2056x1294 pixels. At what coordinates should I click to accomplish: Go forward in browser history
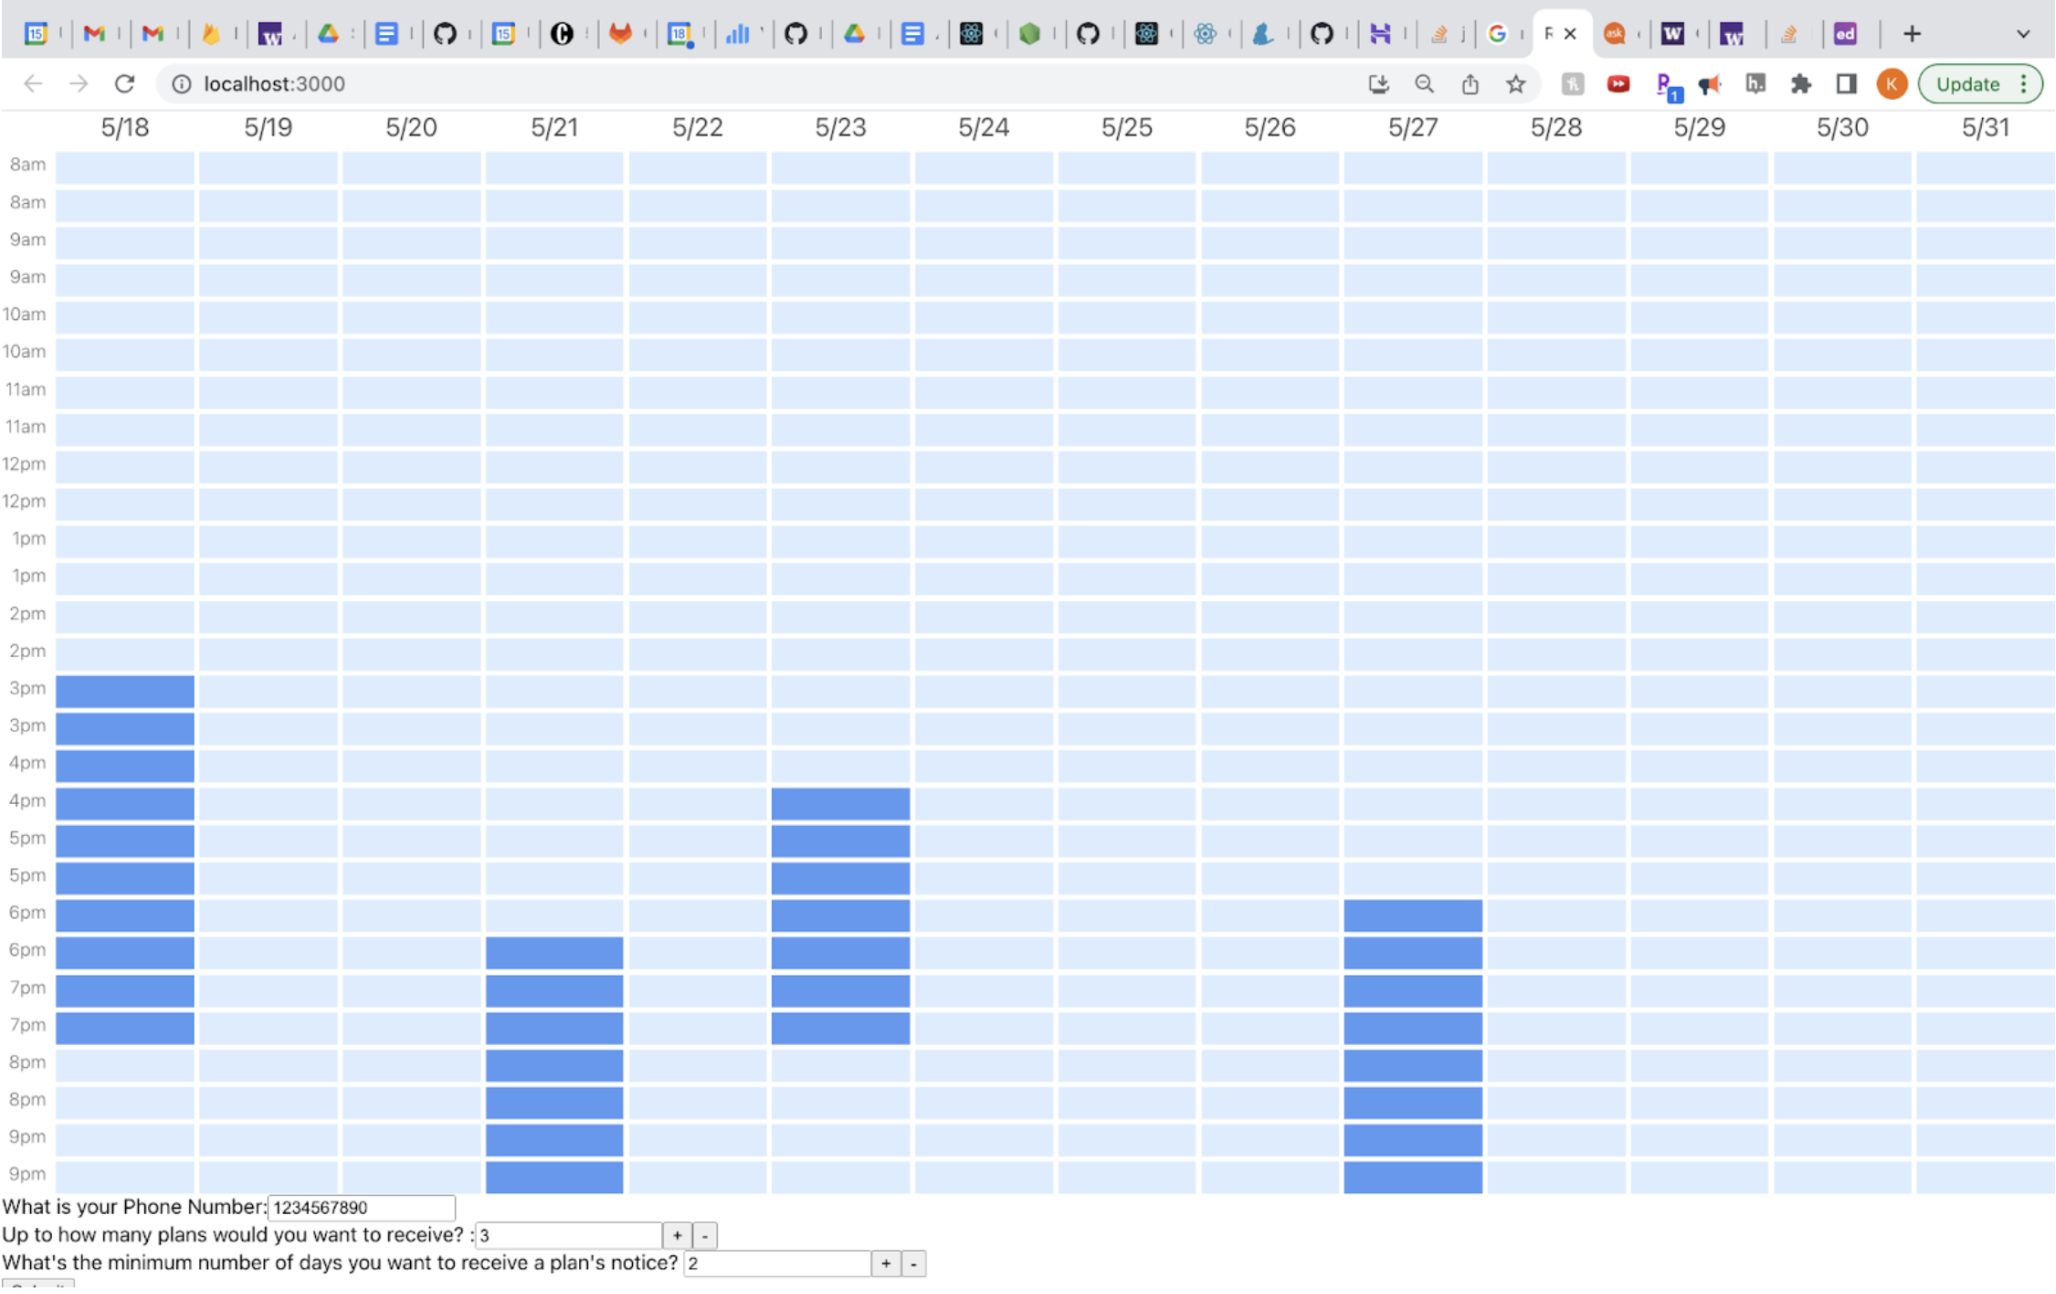[x=78, y=84]
